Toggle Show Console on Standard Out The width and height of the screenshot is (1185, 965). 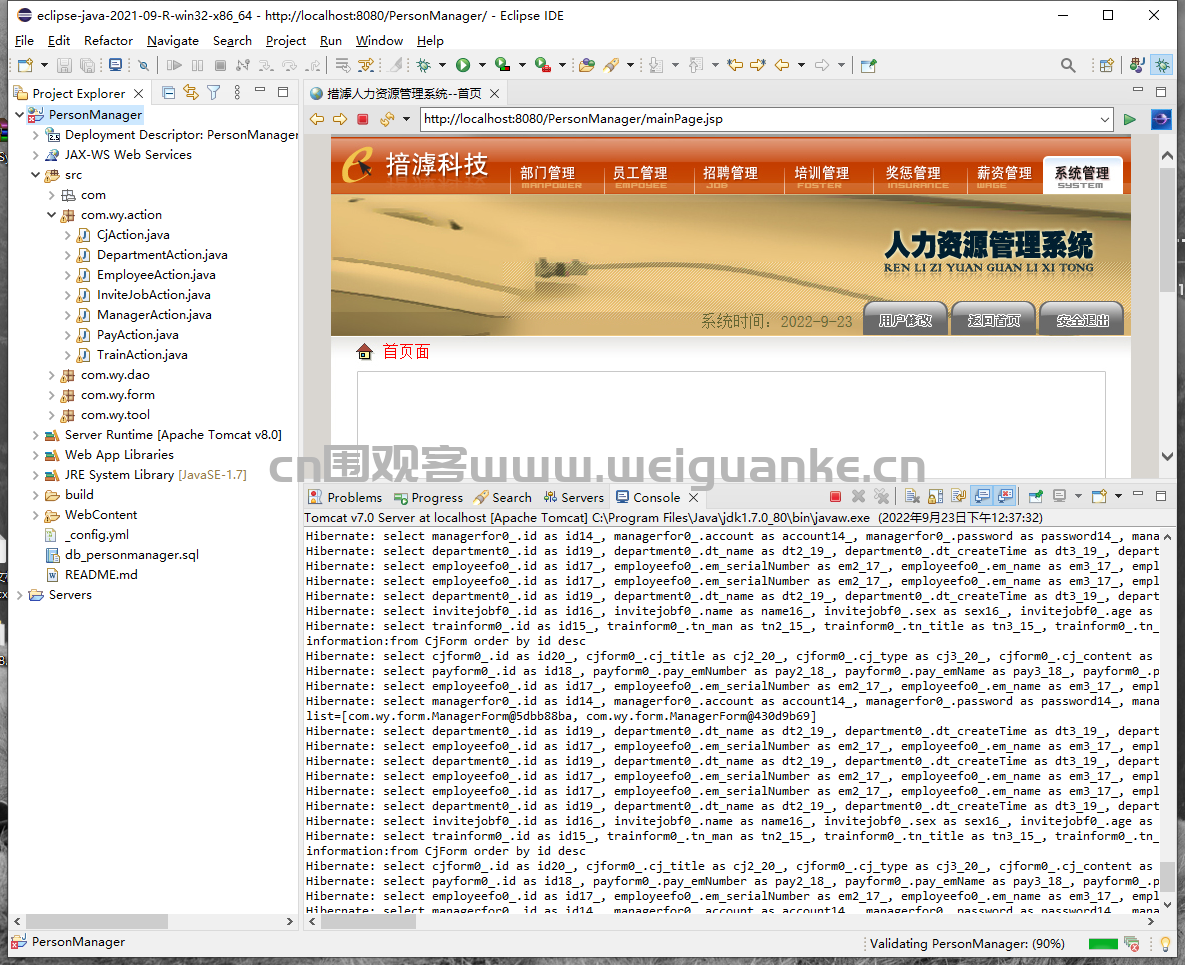[x=982, y=496]
